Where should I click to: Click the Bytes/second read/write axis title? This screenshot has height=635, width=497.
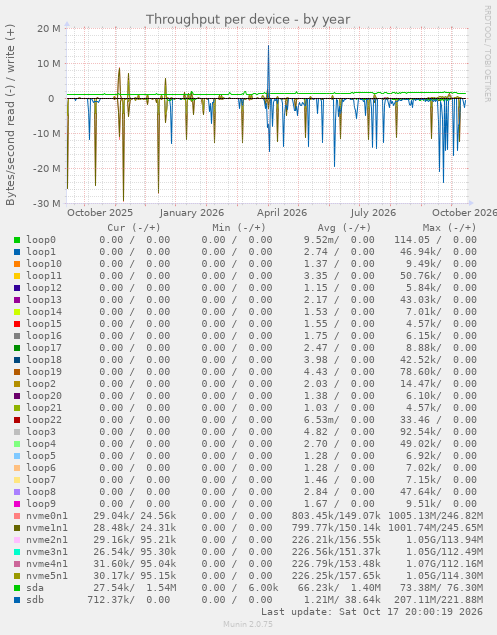pyautogui.click(x=10, y=115)
